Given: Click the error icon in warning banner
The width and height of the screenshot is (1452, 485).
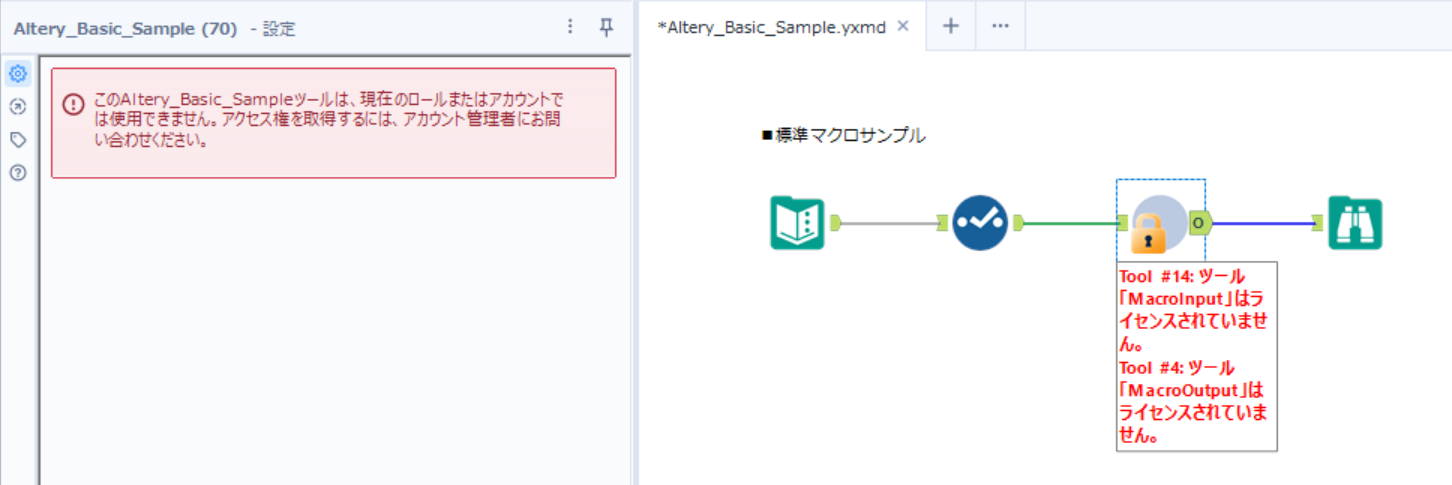Looking at the screenshot, I should coord(73,104).
